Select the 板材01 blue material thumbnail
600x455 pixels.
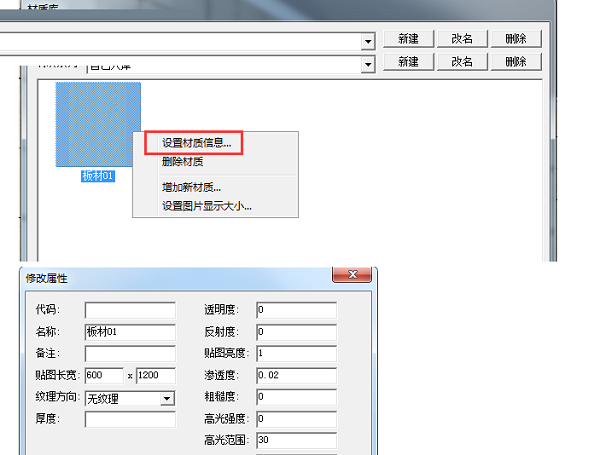98,124
